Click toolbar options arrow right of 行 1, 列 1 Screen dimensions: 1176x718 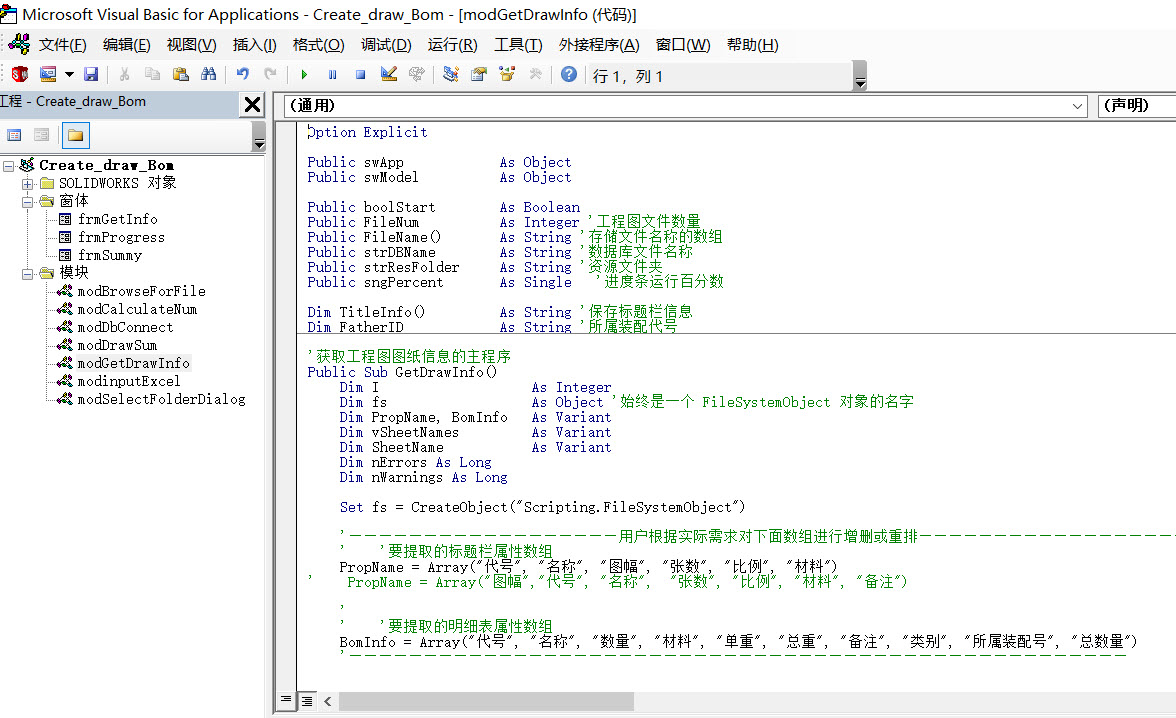coord(860,76)
